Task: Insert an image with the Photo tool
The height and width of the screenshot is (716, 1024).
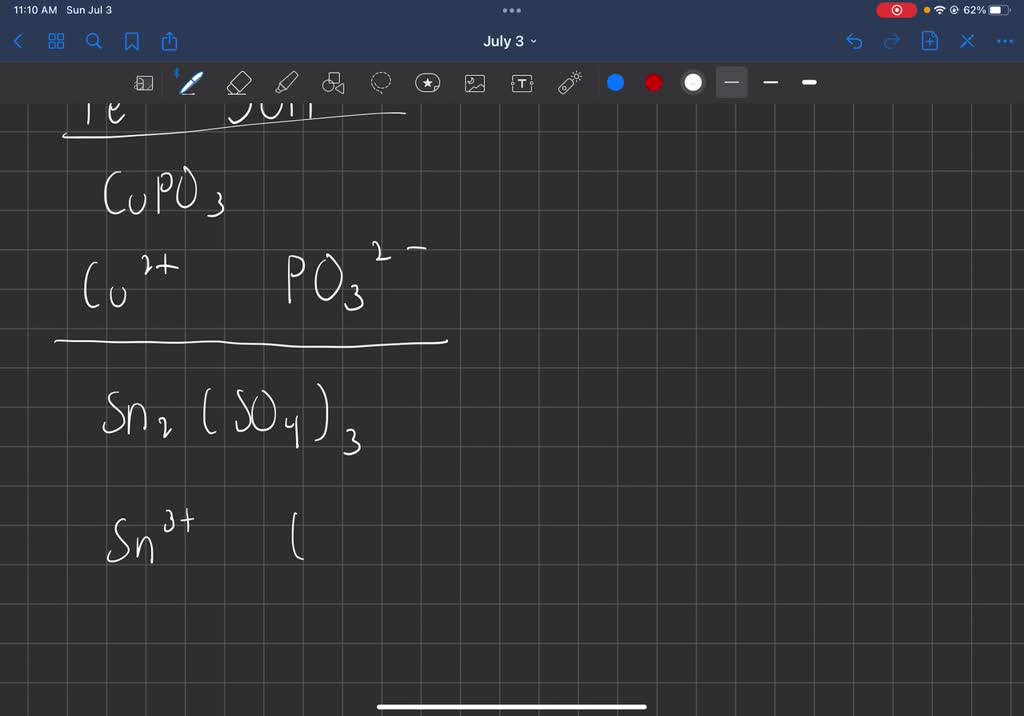Action: coord(474,83)
